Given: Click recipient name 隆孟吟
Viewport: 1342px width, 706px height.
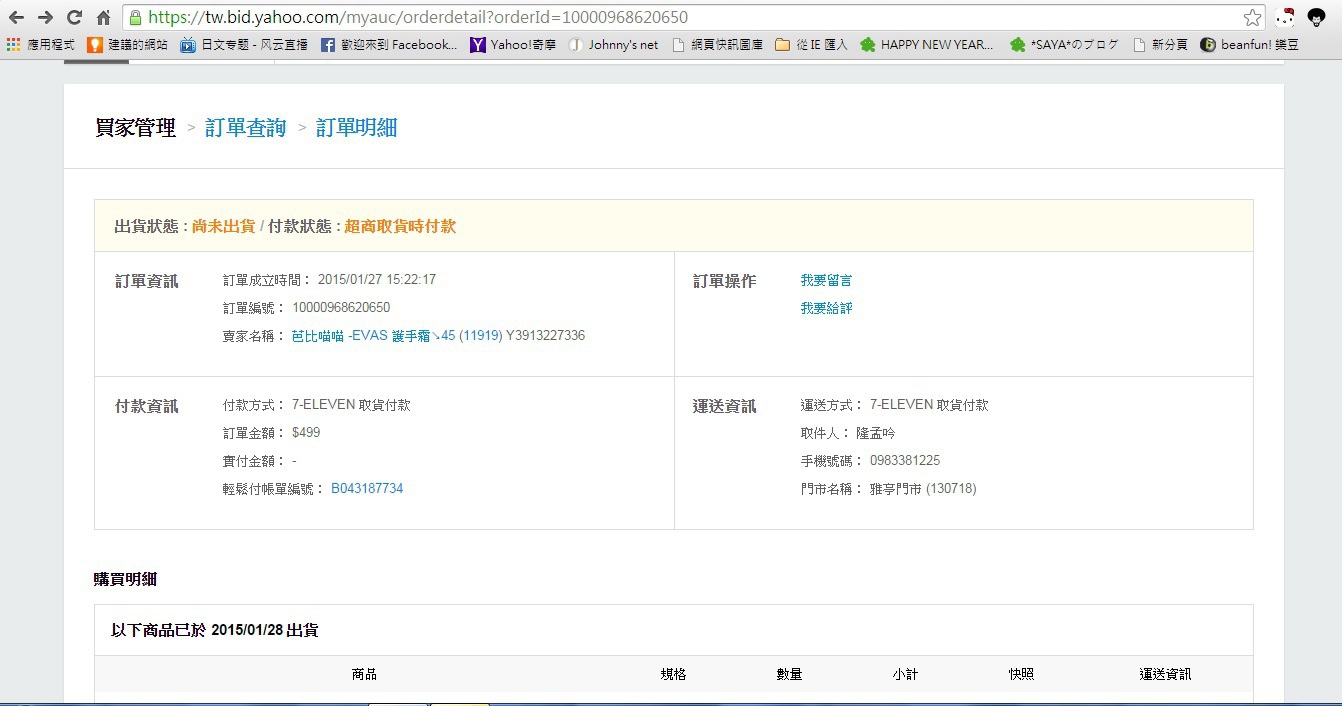Looking at the screenshot, I should [x=877, y=433].
